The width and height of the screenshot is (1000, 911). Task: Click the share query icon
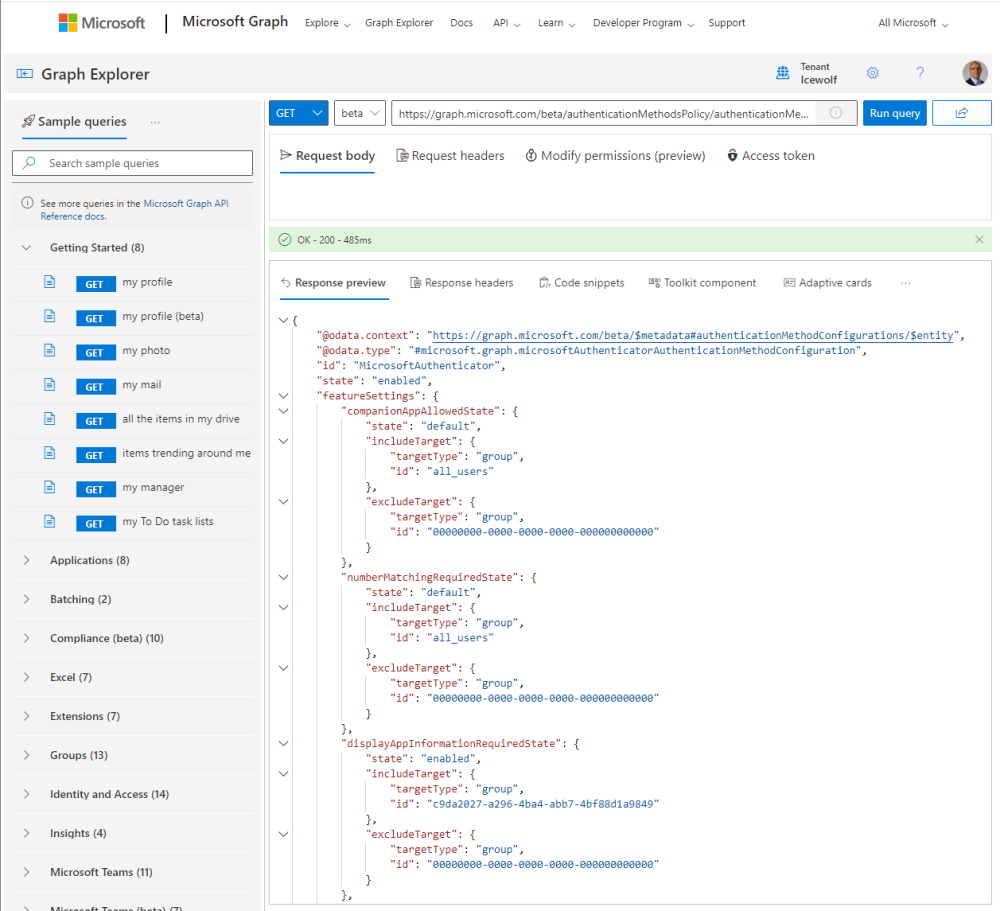[x=961, y=113]
